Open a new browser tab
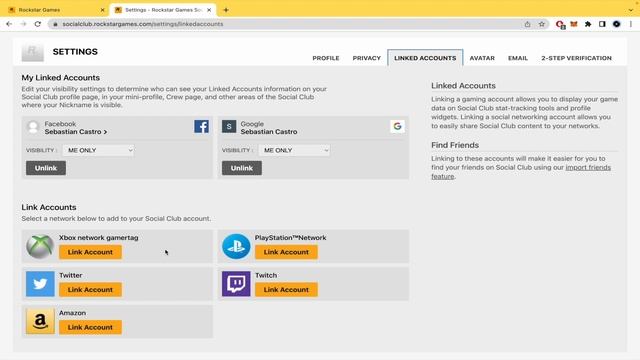 coord(226,10)
